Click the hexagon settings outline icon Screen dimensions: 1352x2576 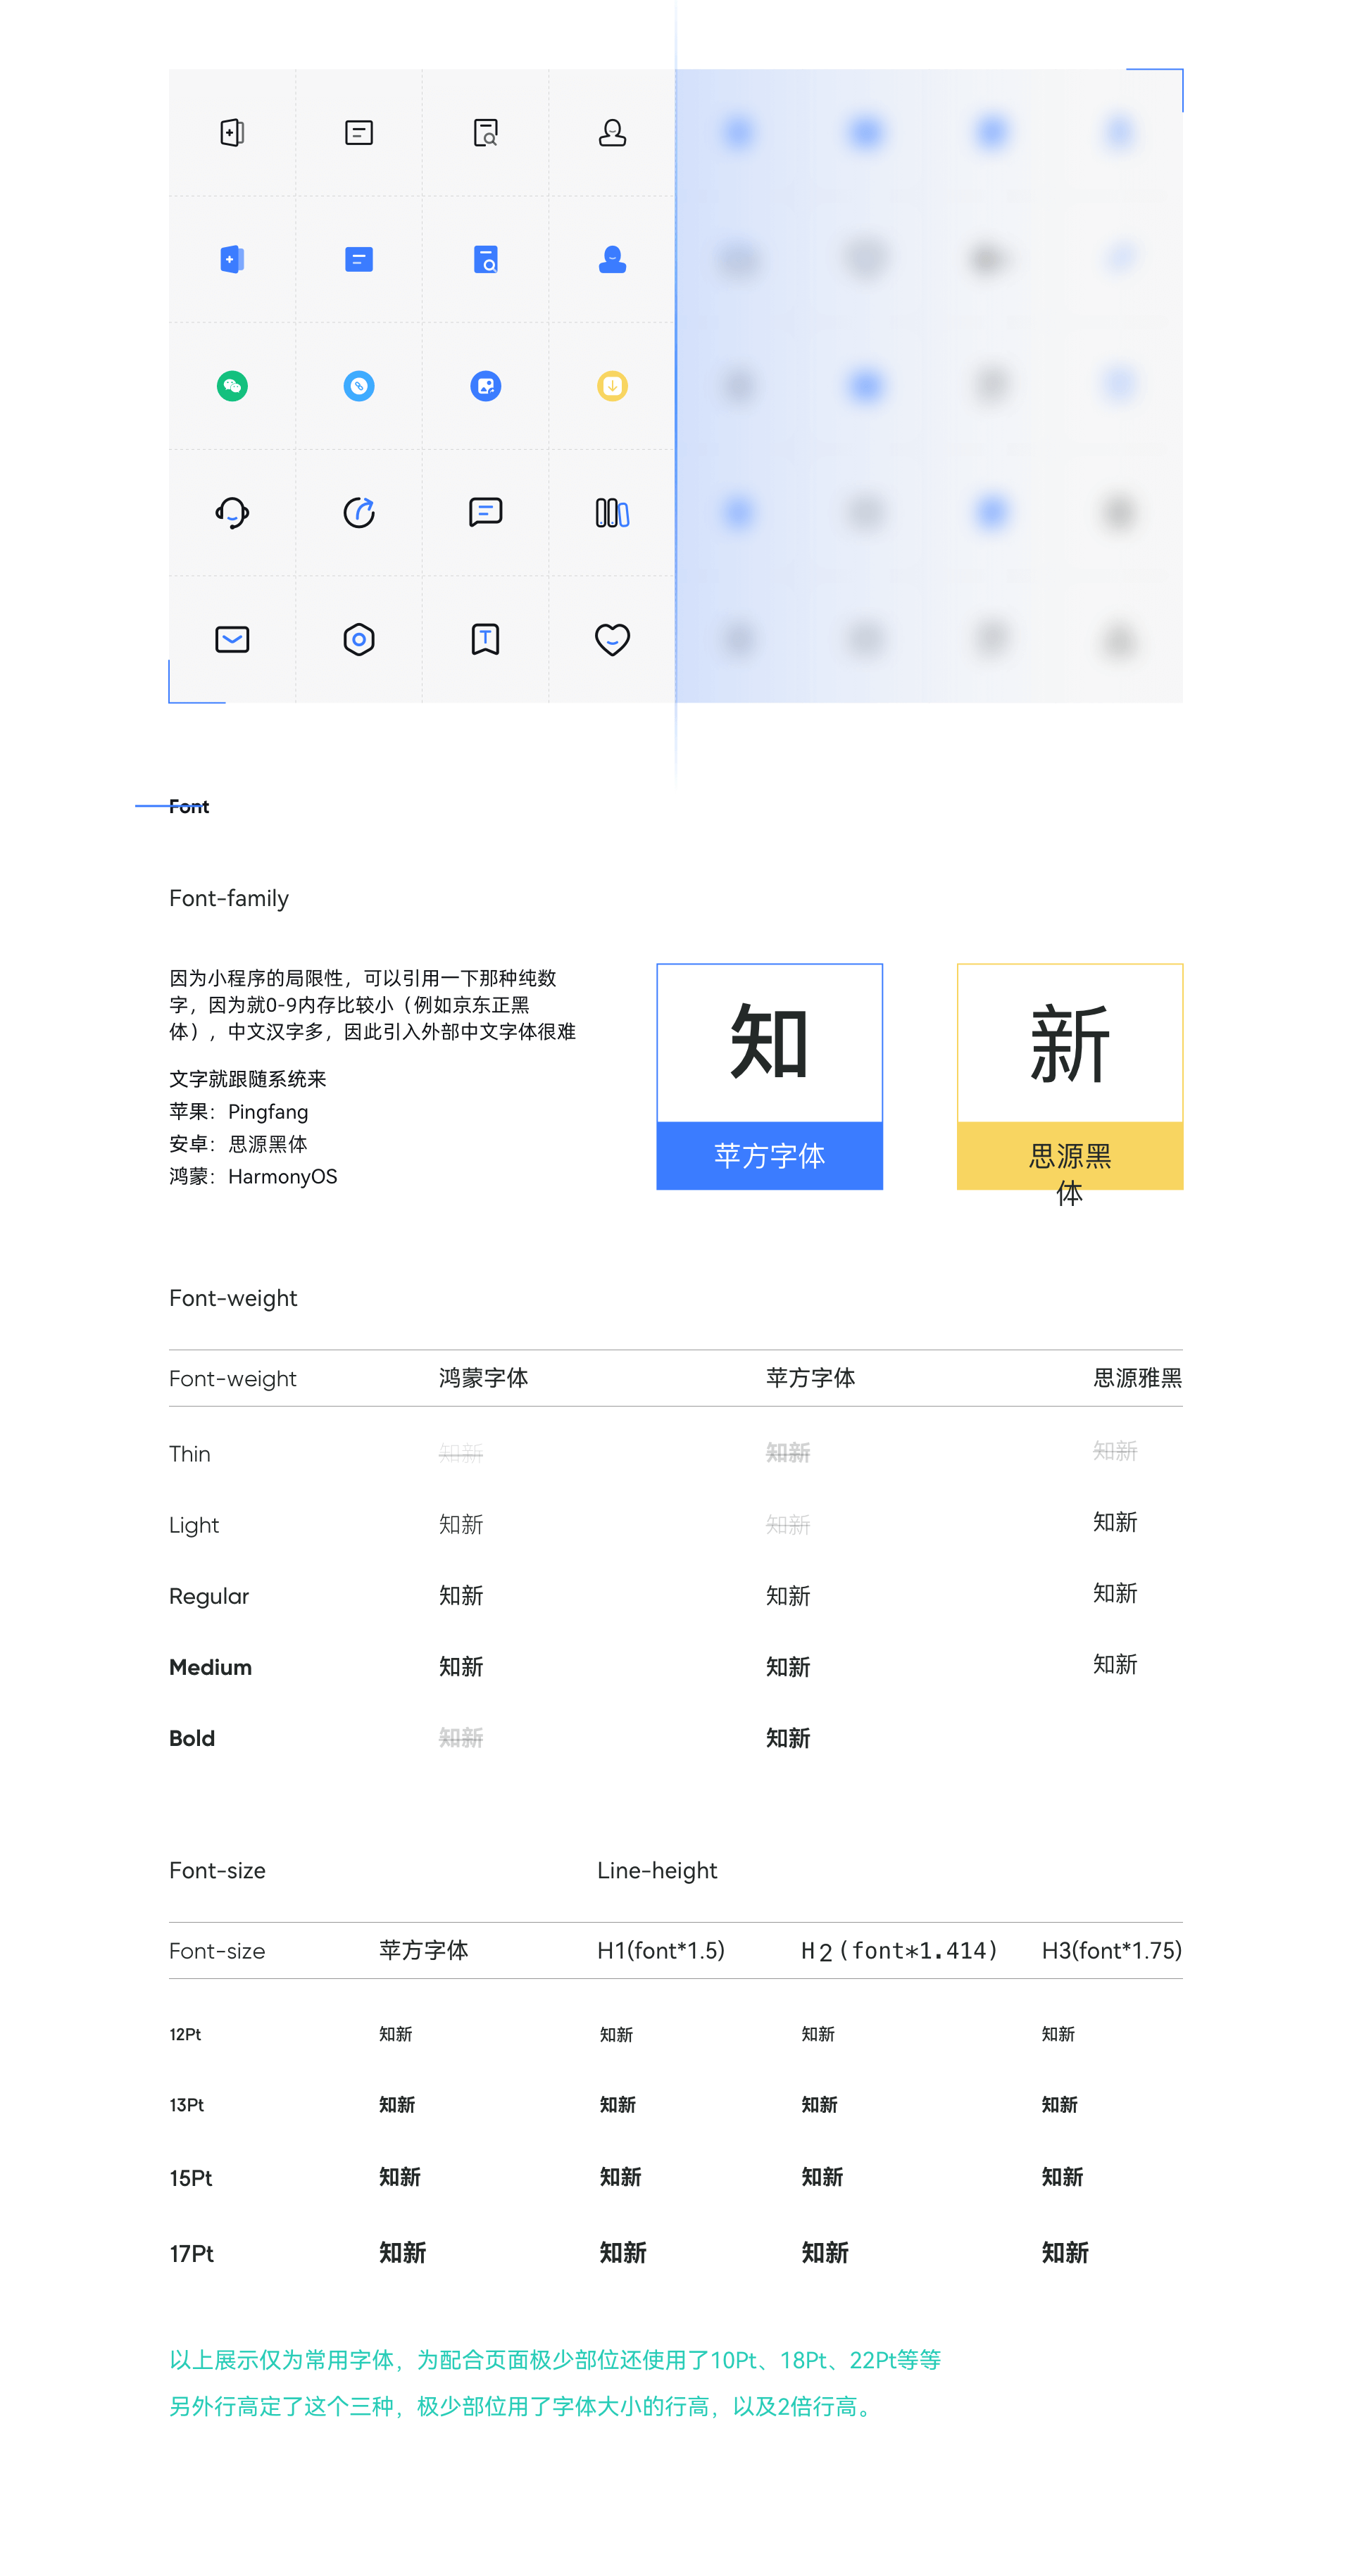tap(359, 639)
